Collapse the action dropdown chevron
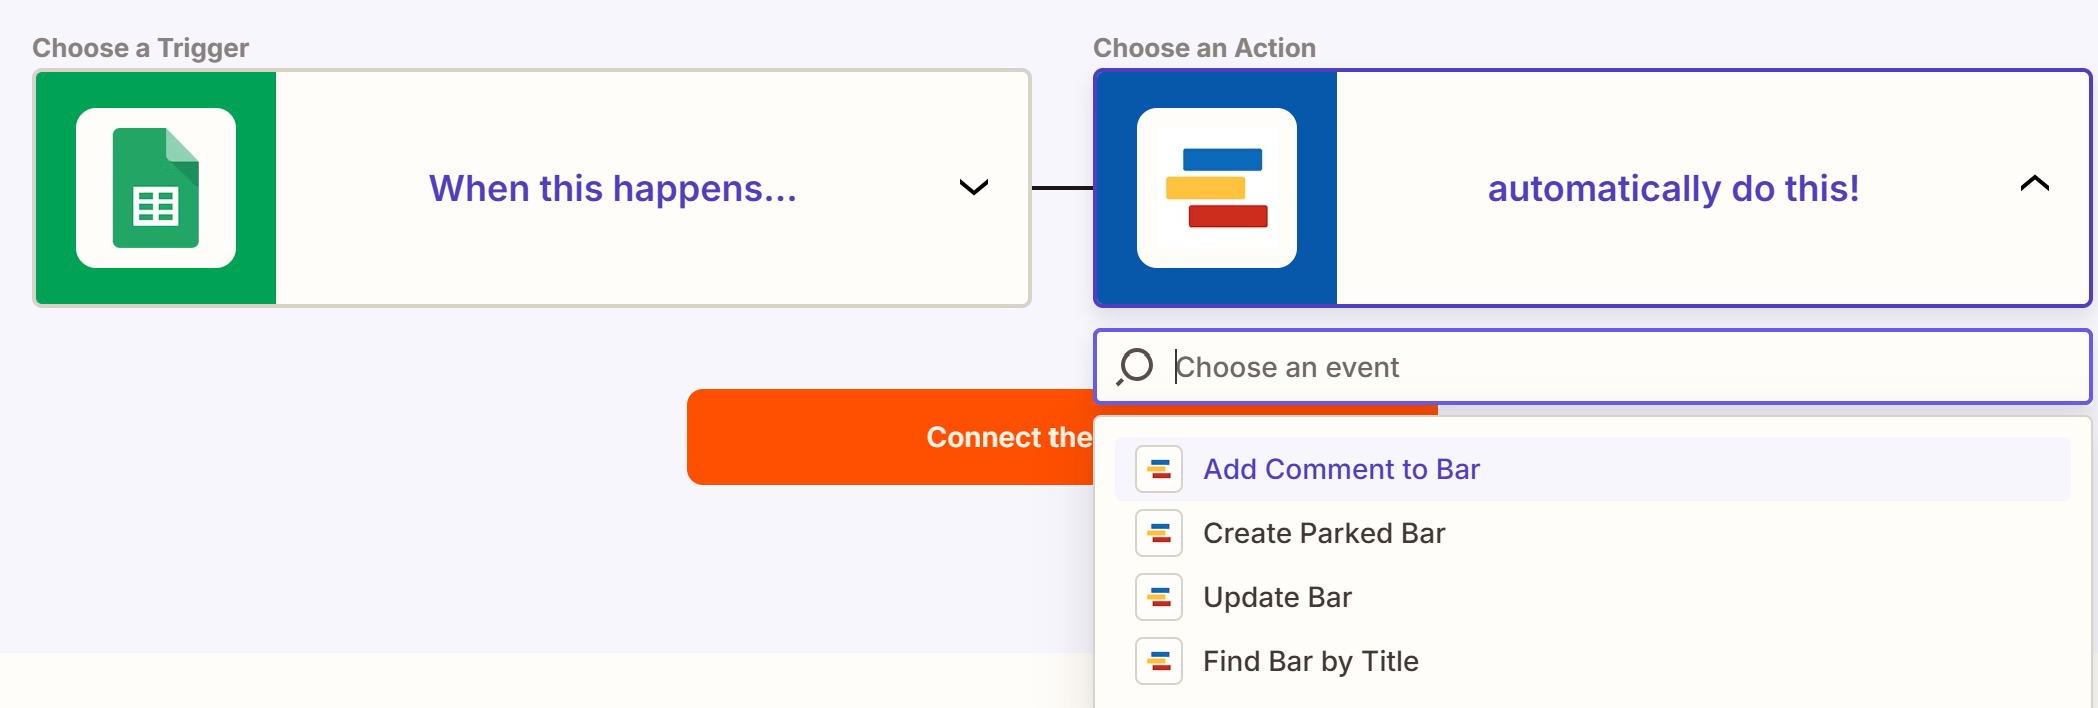Image resolution: width=2098 pixels, height=708 pixels. [x=2035, y=183]
